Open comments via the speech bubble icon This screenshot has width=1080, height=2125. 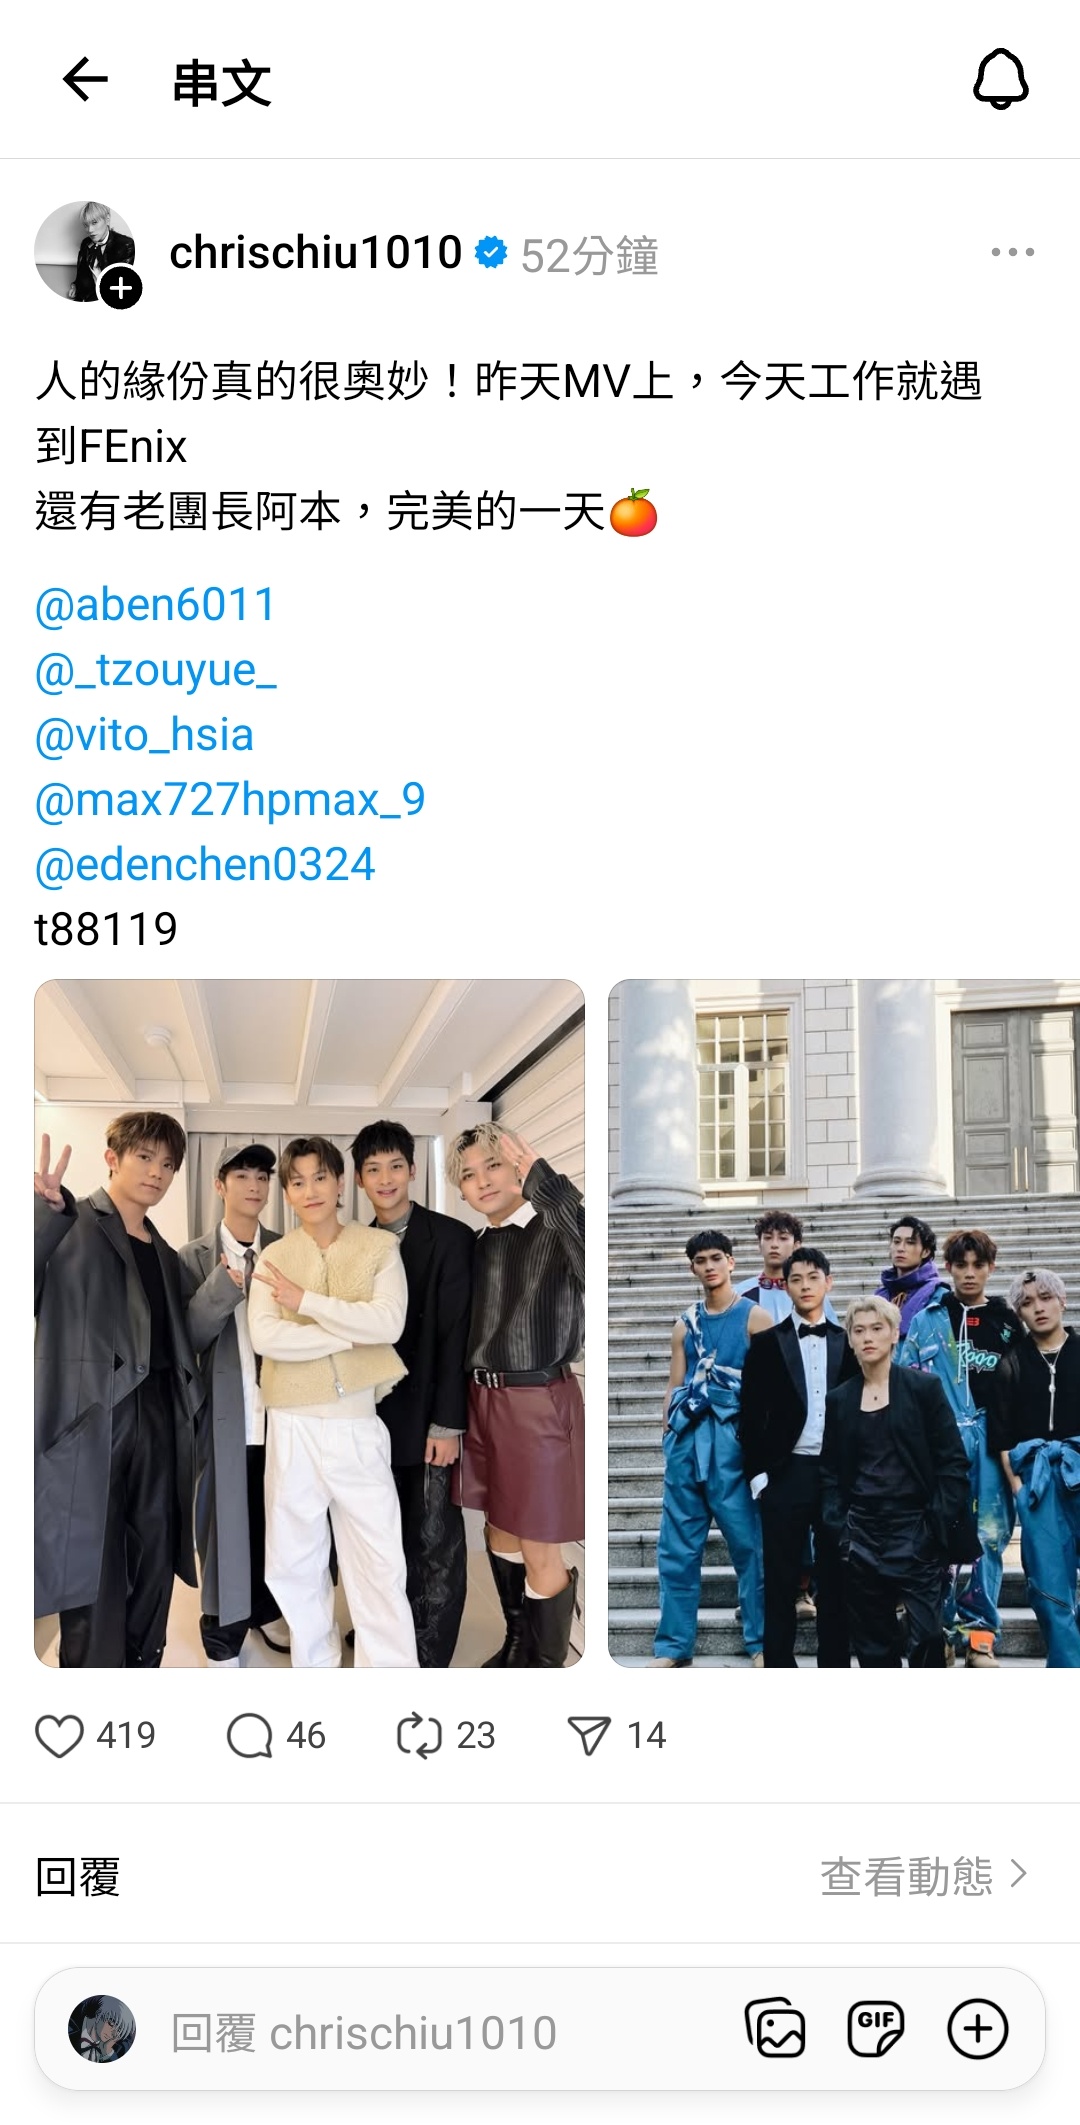pyautogui.click(x=250, y=1736)
